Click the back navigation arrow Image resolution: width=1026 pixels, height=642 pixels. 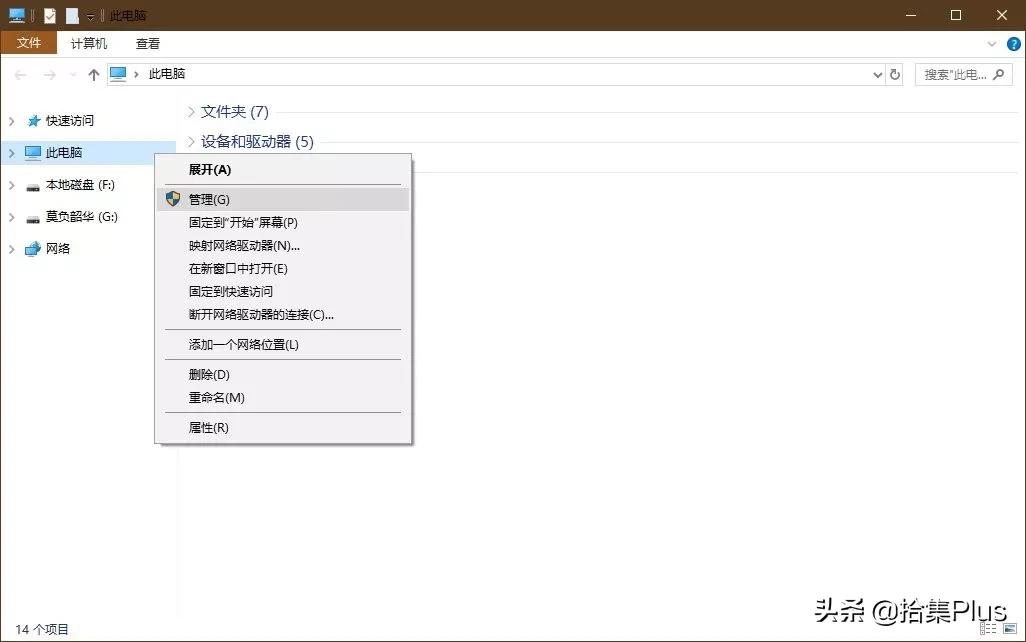point(20,73)
